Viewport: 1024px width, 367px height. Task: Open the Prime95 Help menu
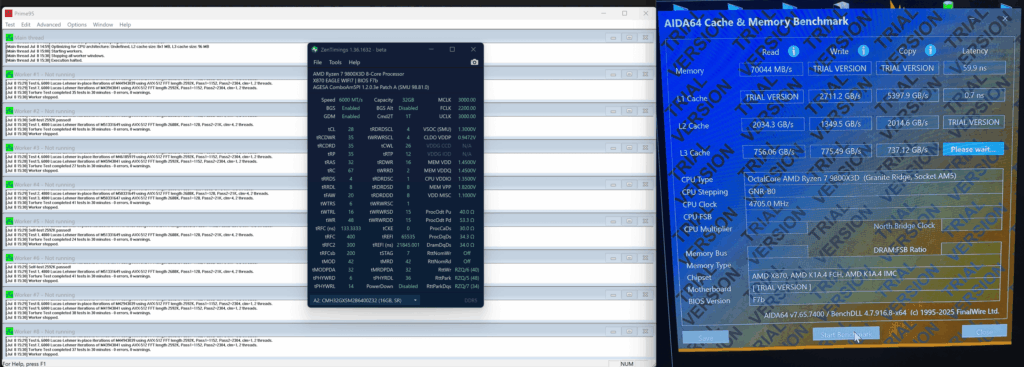tap(125, 25)
